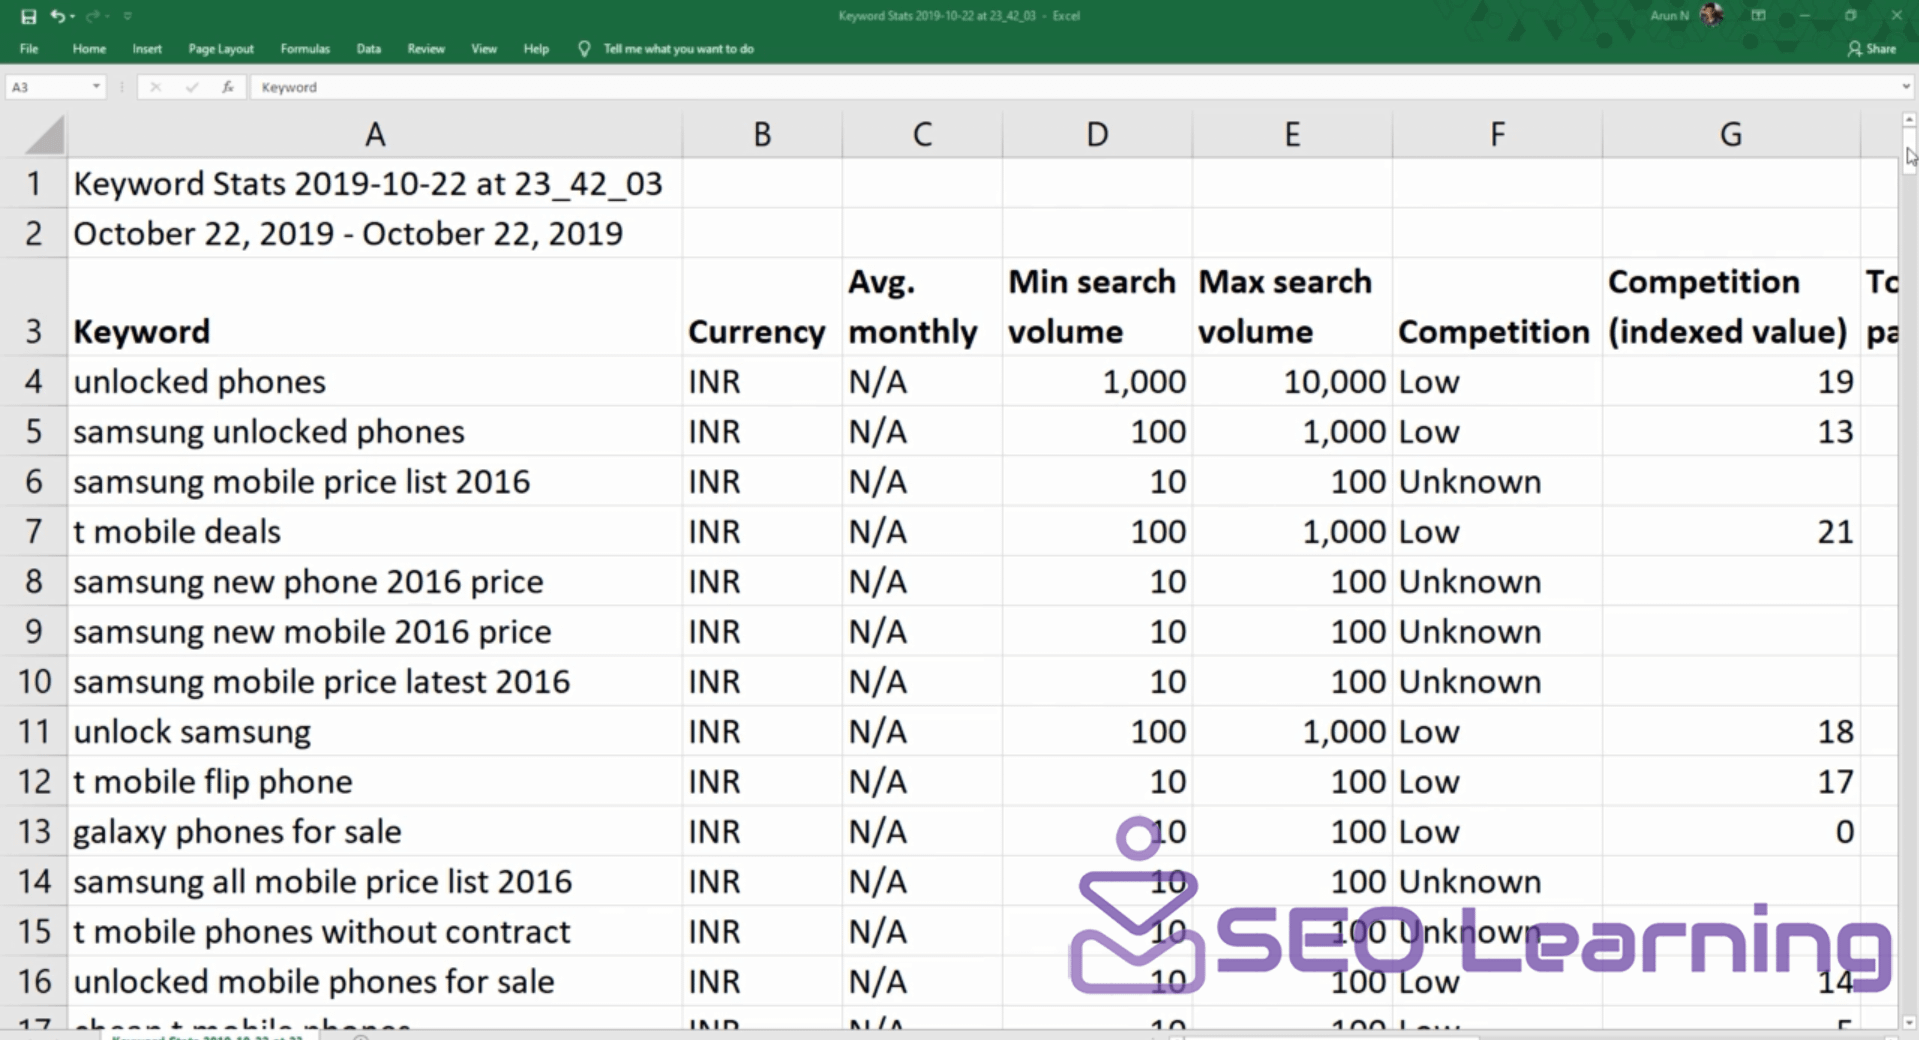Click the 't mobile flip phone' cell
1919x1040 pixels.
pos(375,781)
